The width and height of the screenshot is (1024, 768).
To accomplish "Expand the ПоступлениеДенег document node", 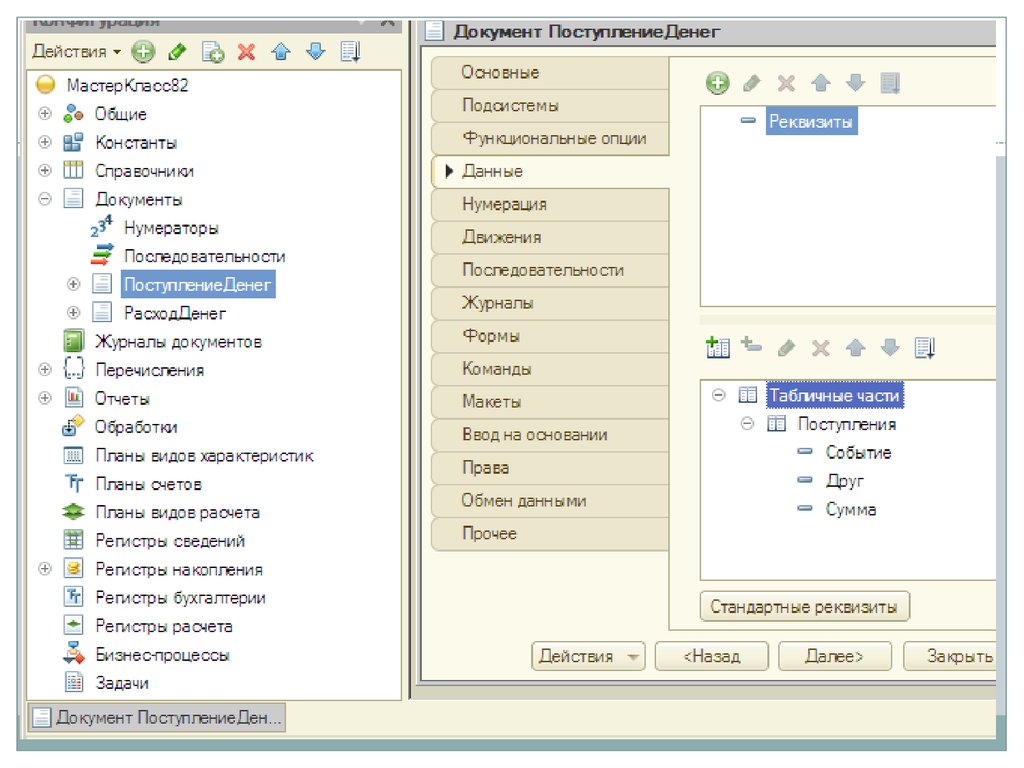I will tap(73, 284).
